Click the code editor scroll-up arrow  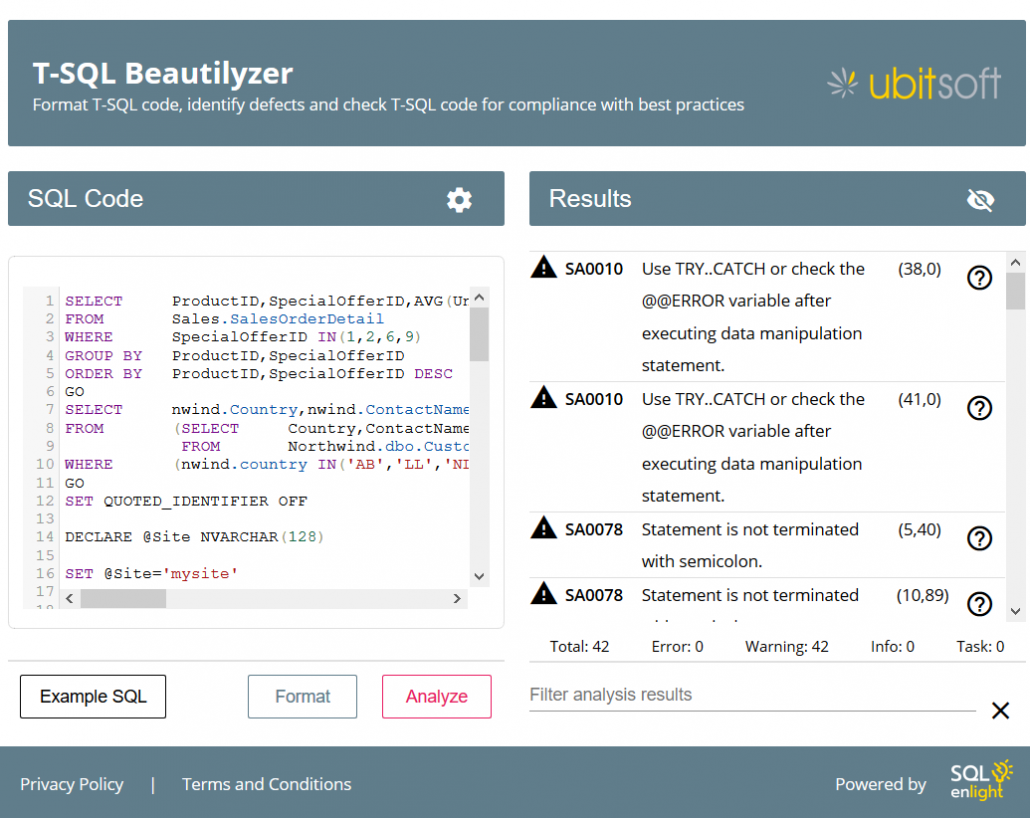(479, 297)
